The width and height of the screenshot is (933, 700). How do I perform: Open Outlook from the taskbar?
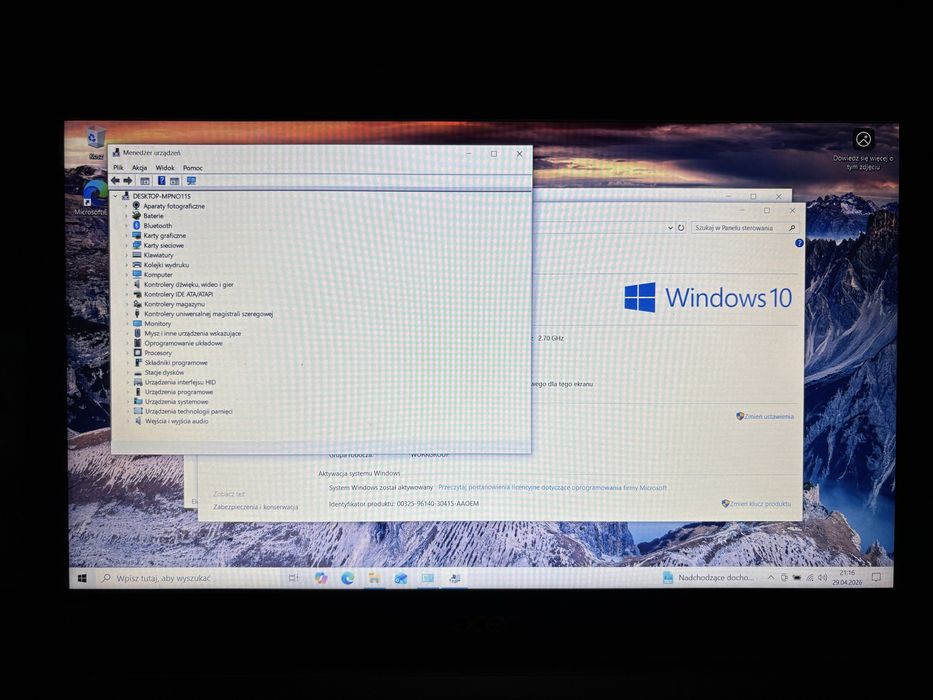pos(401,578)
